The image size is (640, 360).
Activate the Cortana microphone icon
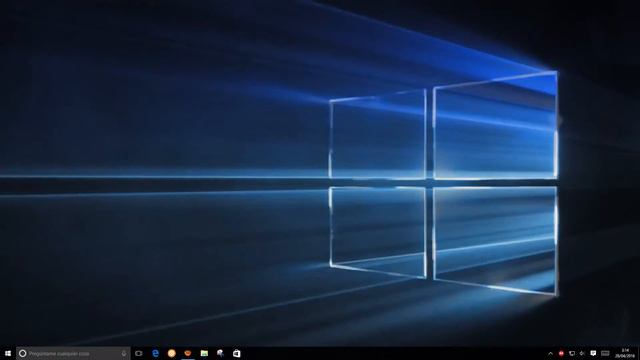coord(124,353)
